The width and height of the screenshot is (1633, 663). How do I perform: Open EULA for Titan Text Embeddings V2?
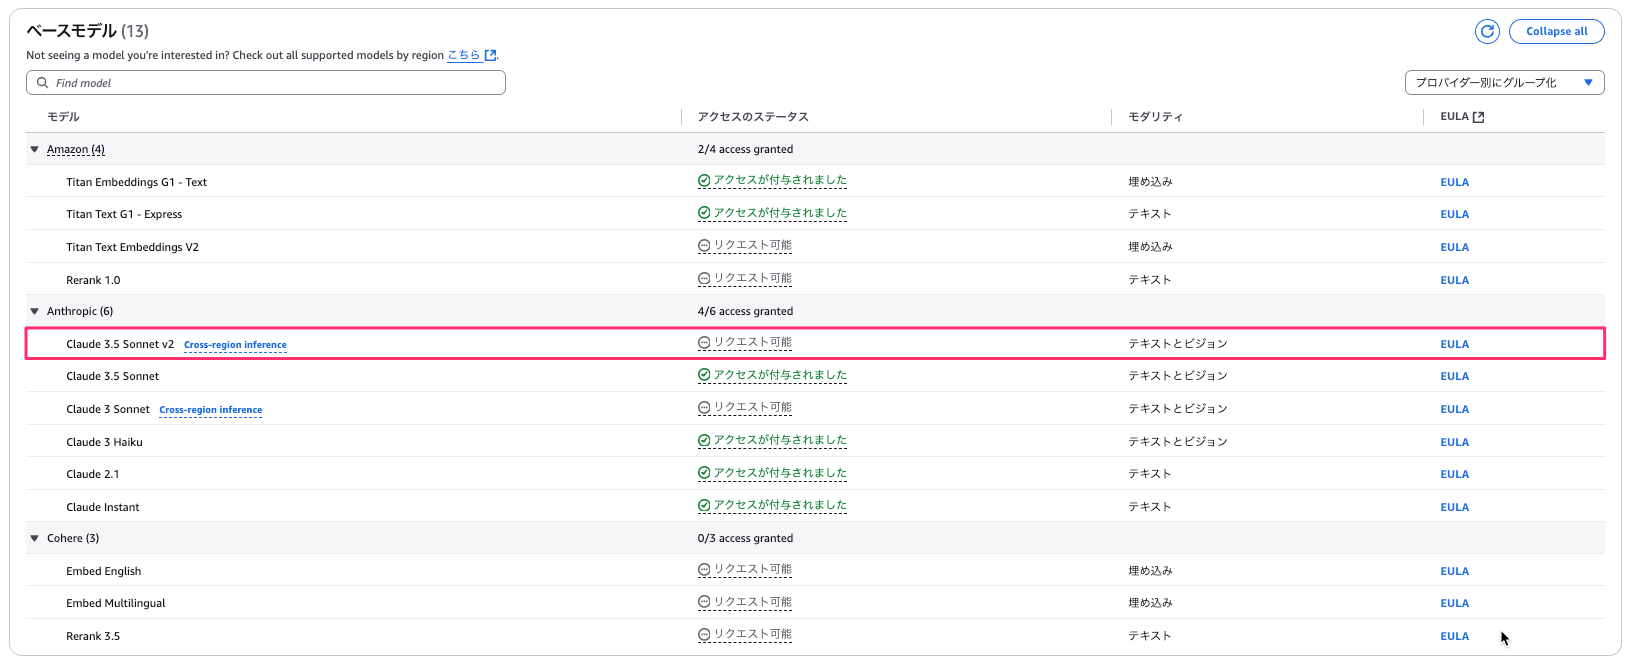(1454, 247)
